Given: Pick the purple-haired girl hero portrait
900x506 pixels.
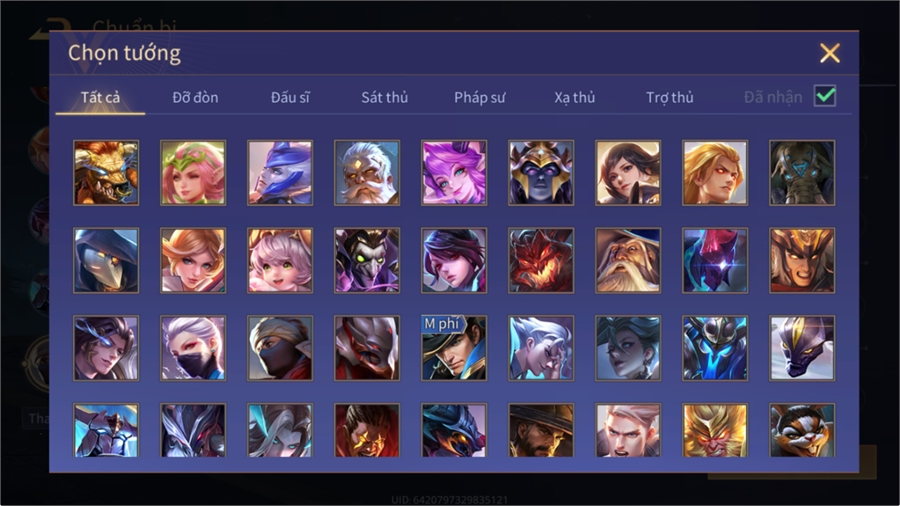Looking at the screenshot, I should pyautogui.click(x=454, y=173).
